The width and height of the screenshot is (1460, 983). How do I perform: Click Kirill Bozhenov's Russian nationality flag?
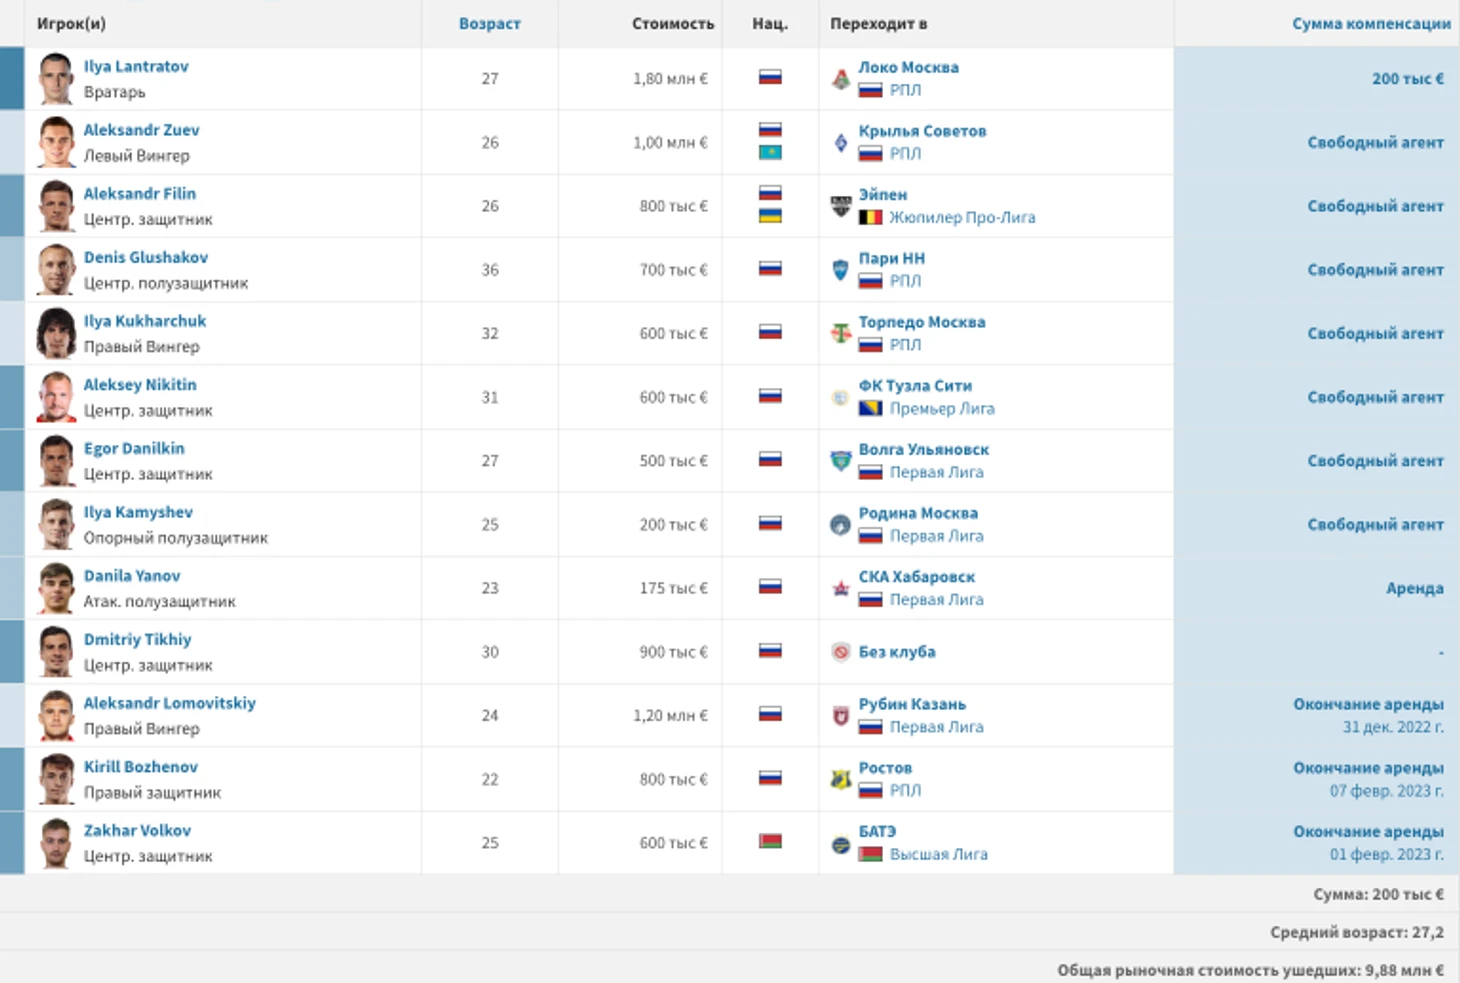pyautogui.click(x=770, y=778)
